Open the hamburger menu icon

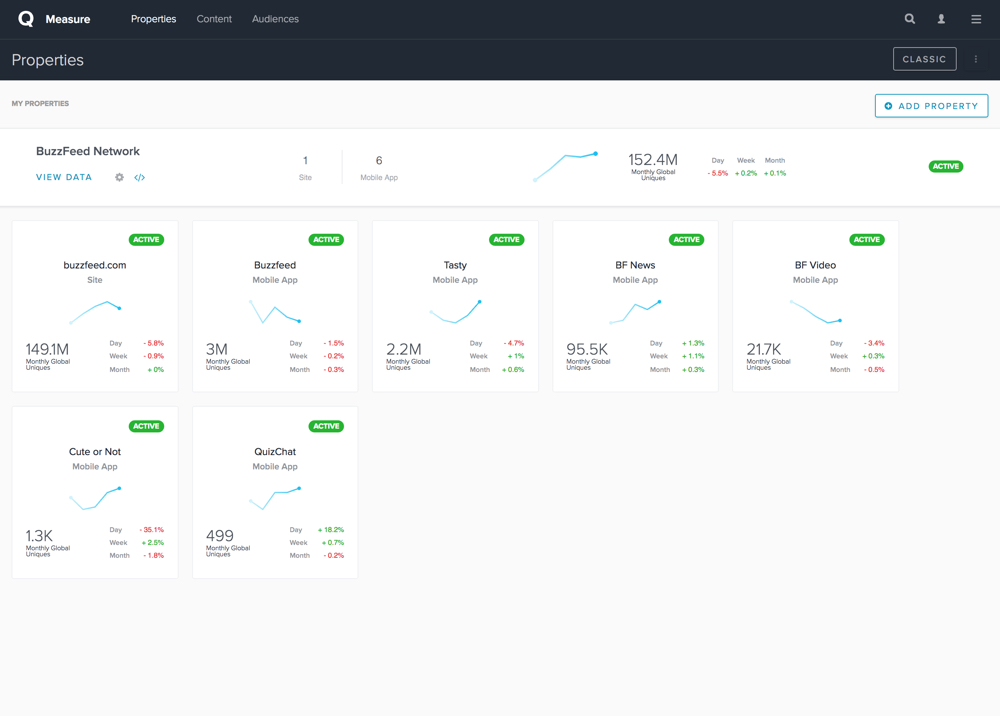(976, 19)
